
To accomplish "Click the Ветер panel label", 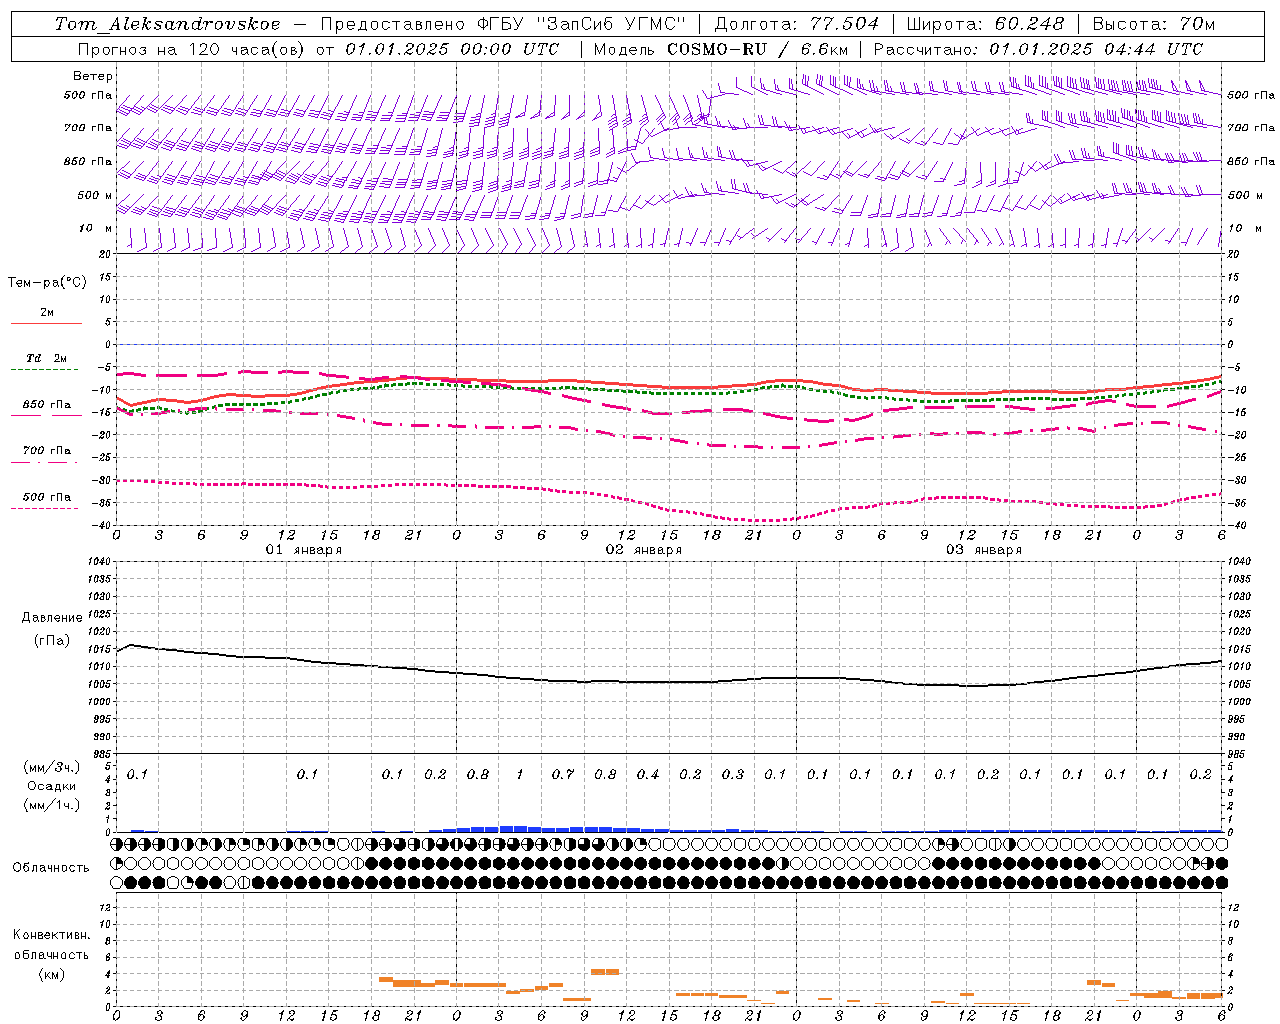I will click(93, 76).
